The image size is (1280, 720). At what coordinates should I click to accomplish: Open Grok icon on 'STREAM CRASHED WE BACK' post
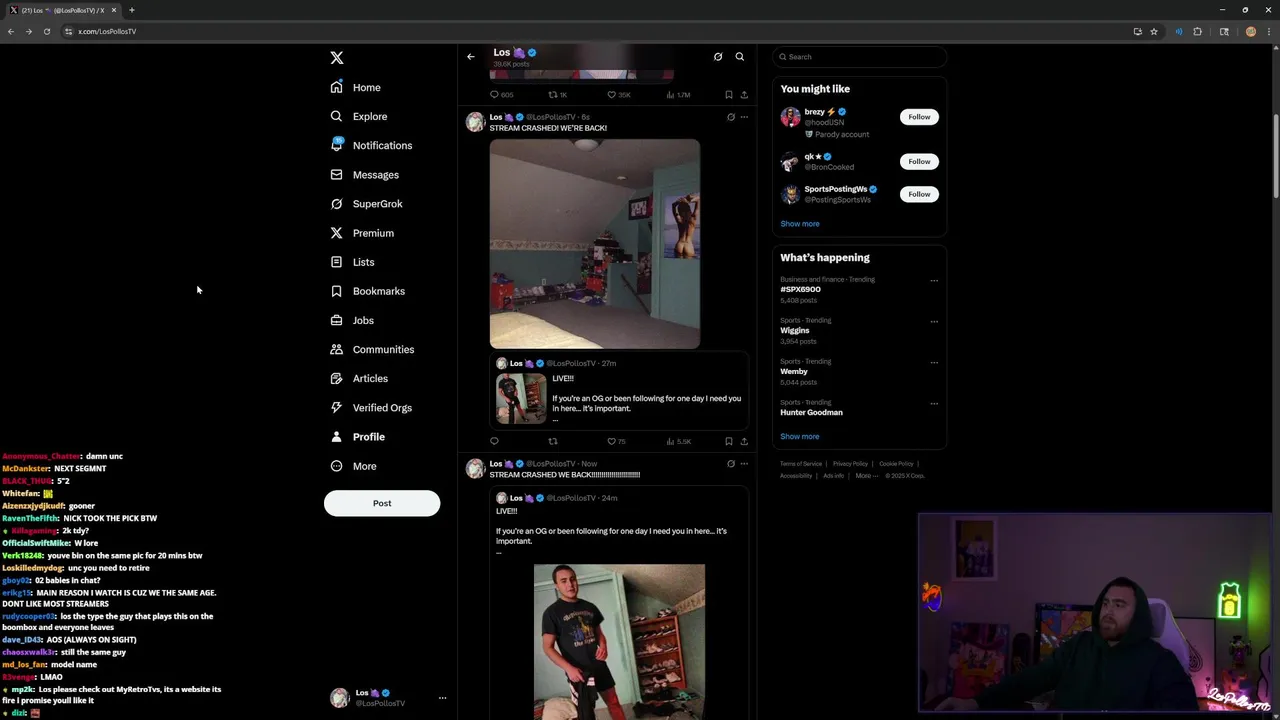731,464
